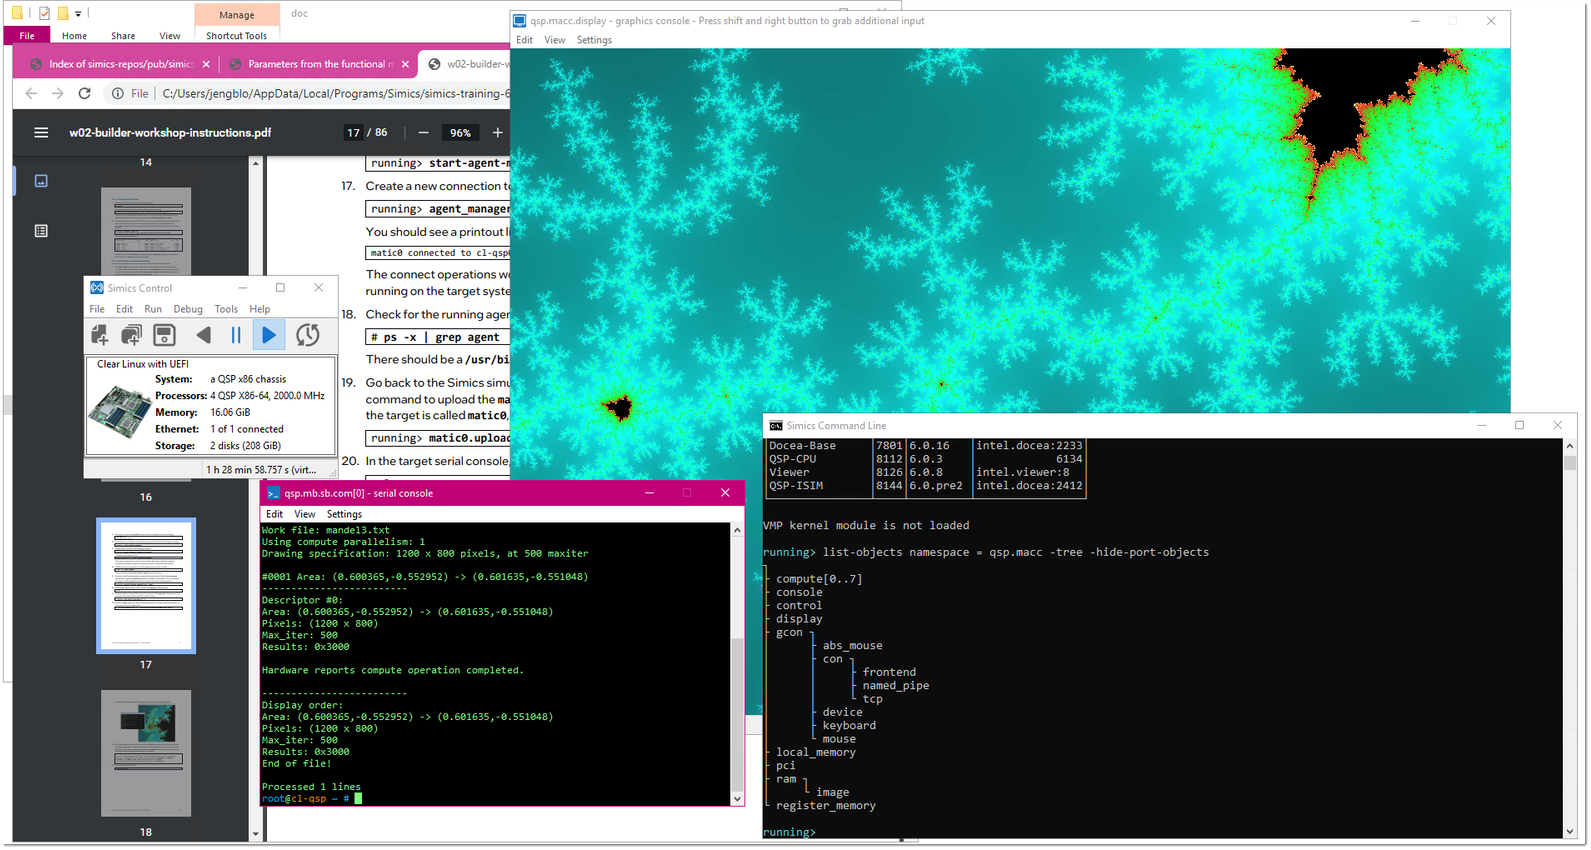
Task: Click the reverse run arrow icon
Action: (x=204, y=336)
